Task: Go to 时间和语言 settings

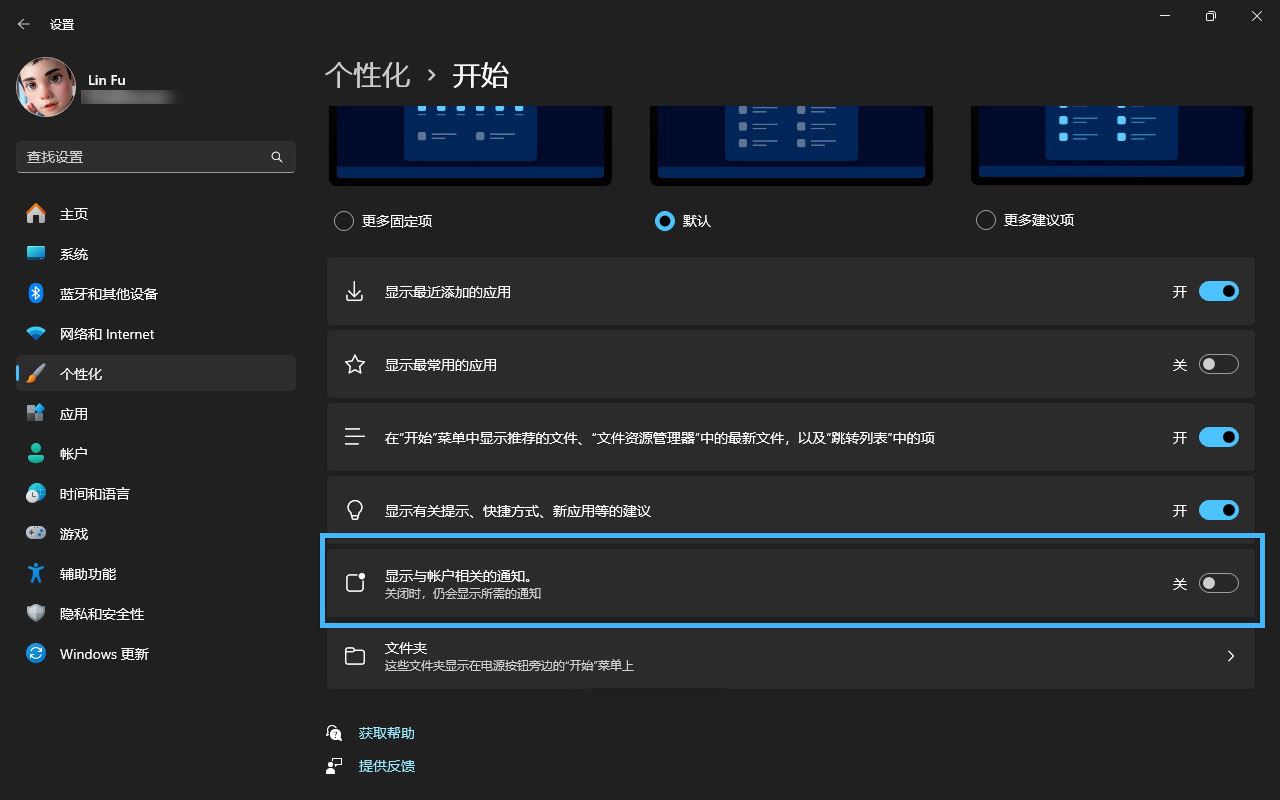Action: click(156, 494)
